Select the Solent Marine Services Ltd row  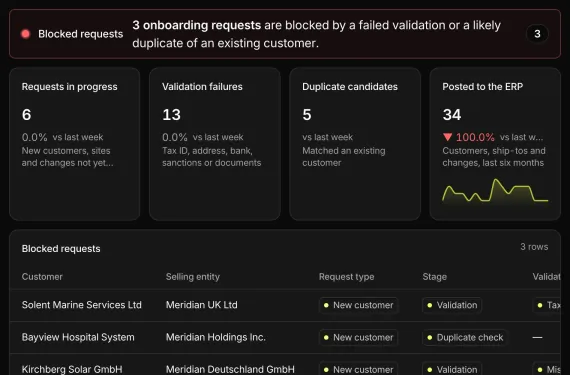coord(285,305)
